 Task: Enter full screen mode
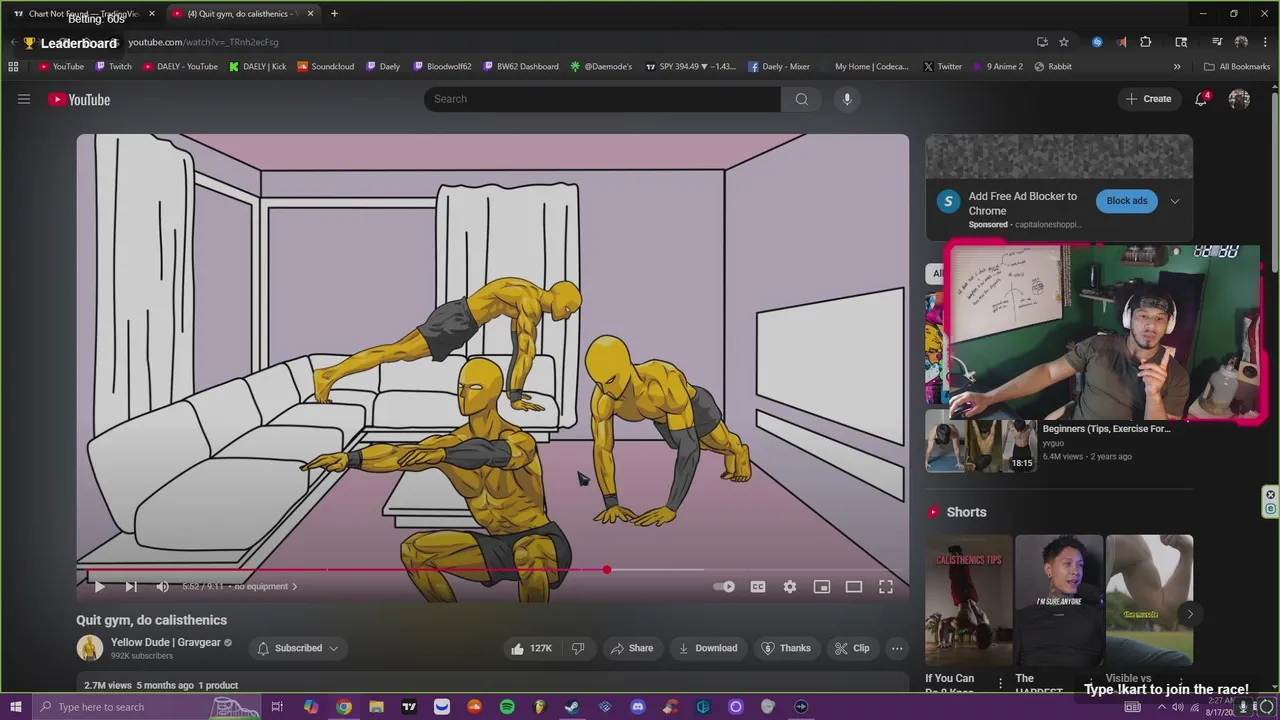[x=886, y=587]
